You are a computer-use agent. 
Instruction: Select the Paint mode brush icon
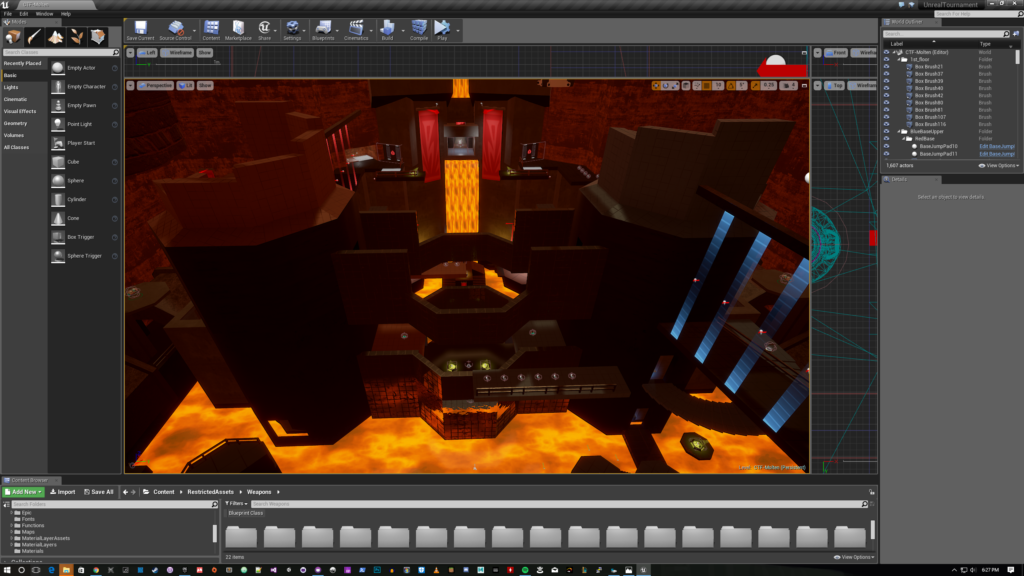click(34, 37)
